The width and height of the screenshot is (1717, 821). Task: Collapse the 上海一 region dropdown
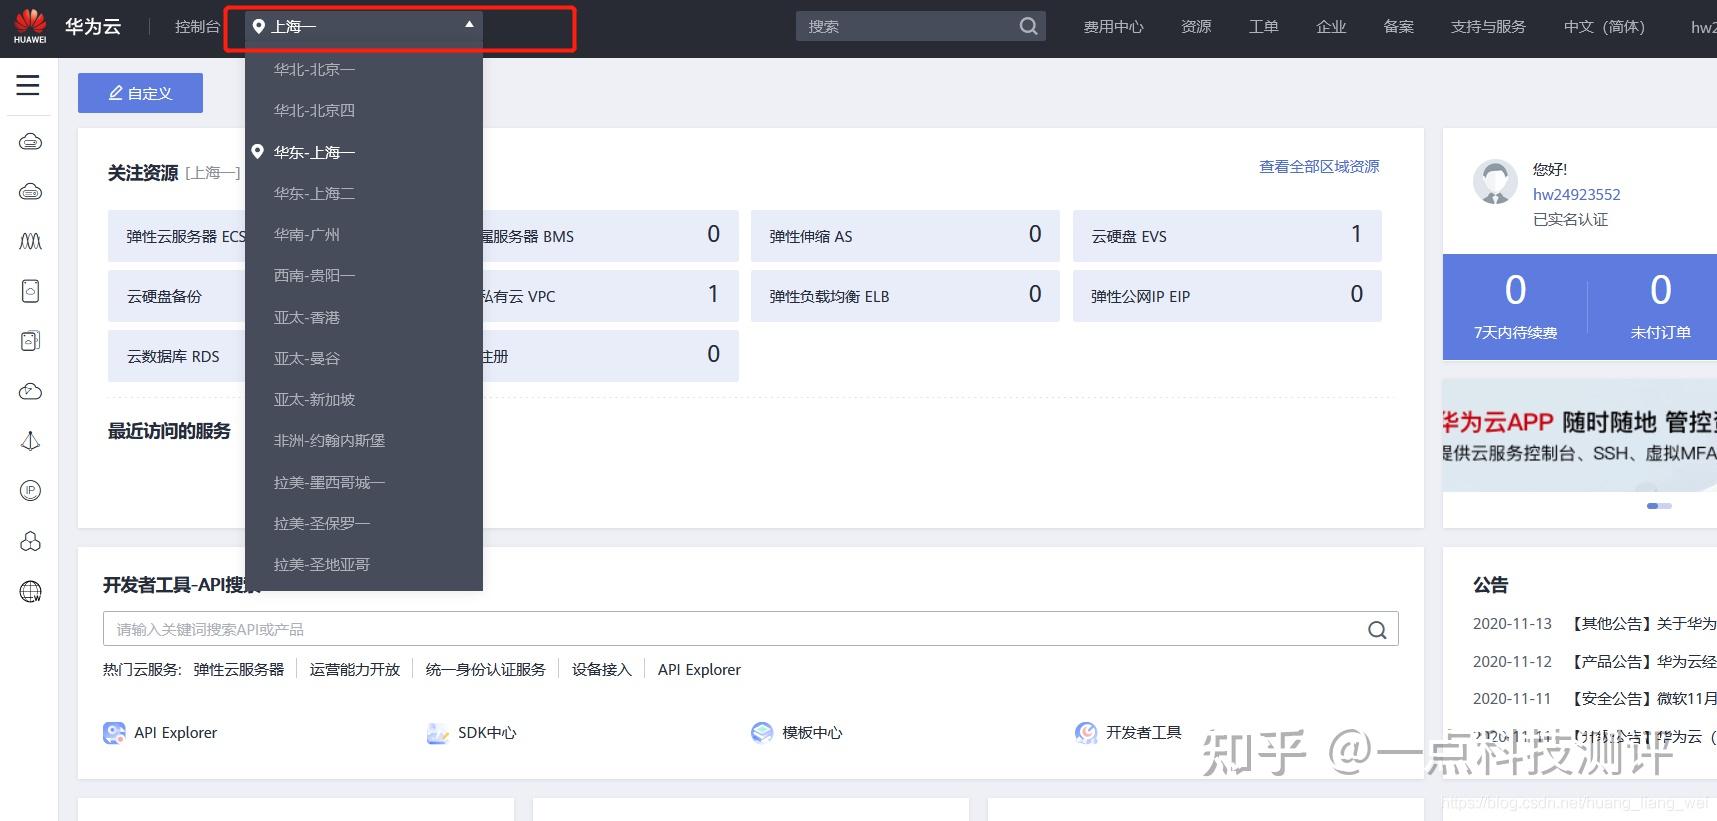364,26
